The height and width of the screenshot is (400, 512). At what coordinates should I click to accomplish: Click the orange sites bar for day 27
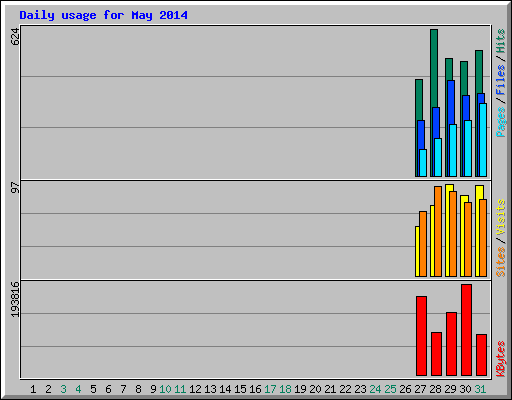click(423, 244)
